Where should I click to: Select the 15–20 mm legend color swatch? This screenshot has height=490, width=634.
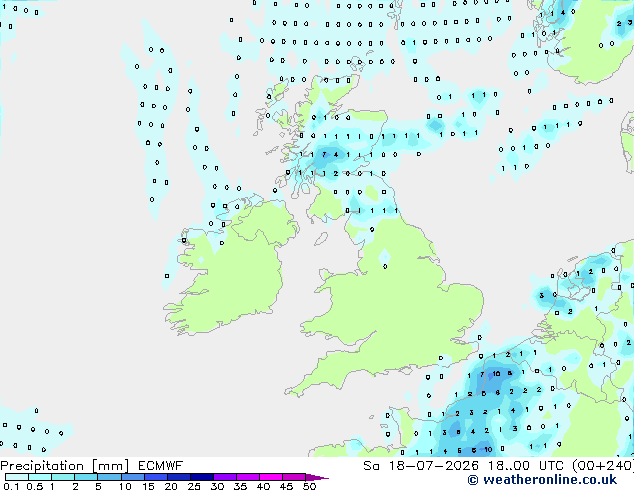156,477
